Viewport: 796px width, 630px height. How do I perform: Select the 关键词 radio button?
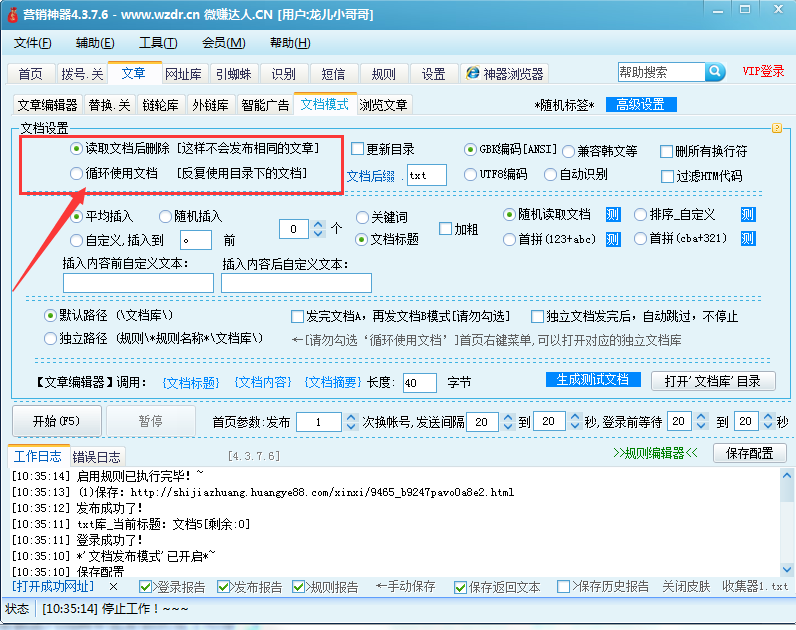point(362,217)
